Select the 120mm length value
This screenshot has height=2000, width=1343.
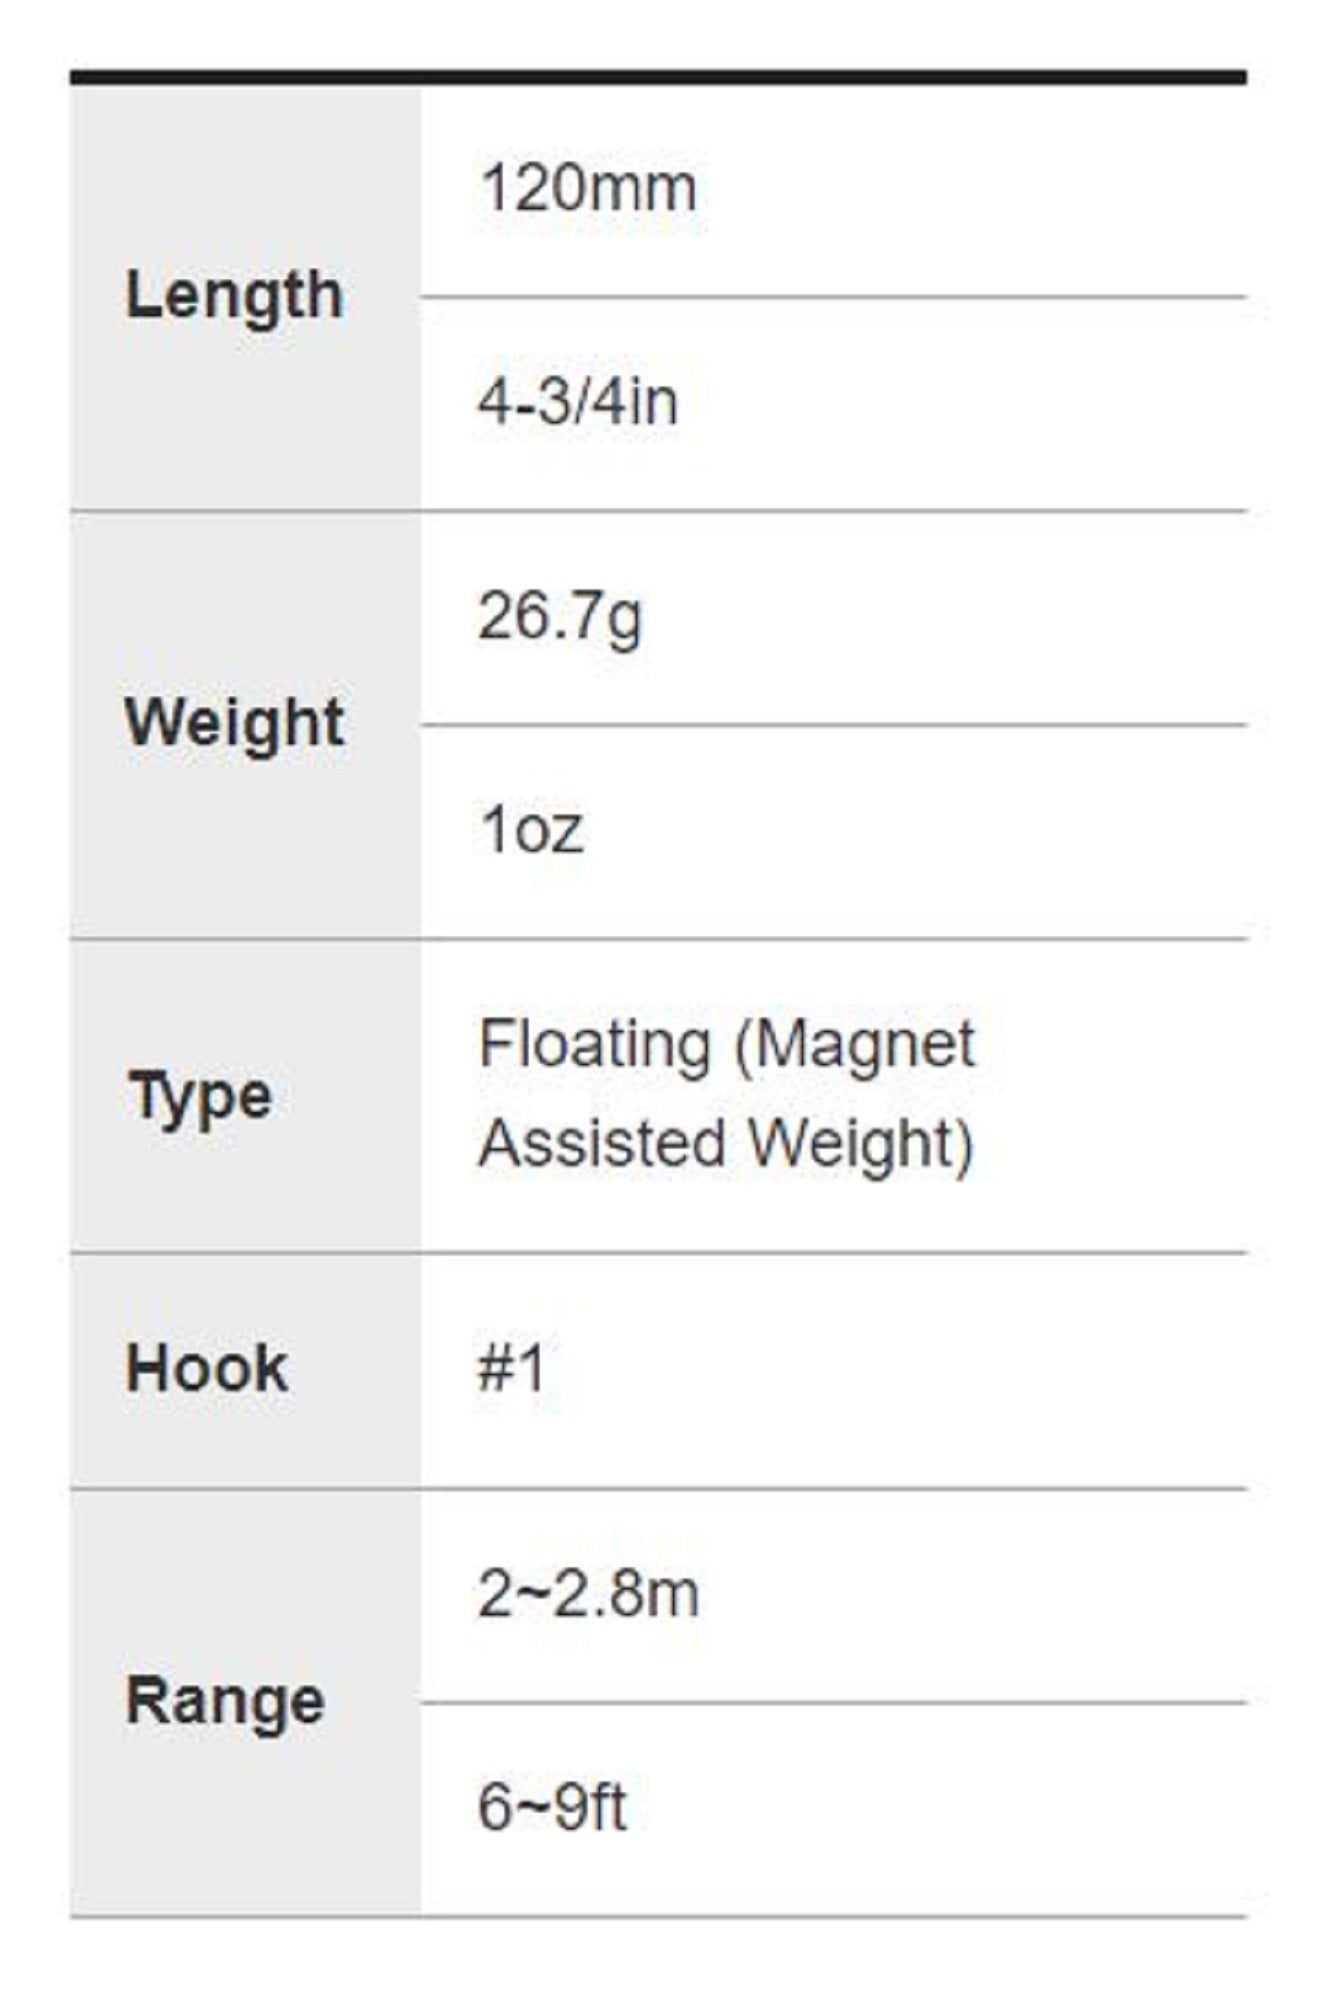tap(588, 188)
